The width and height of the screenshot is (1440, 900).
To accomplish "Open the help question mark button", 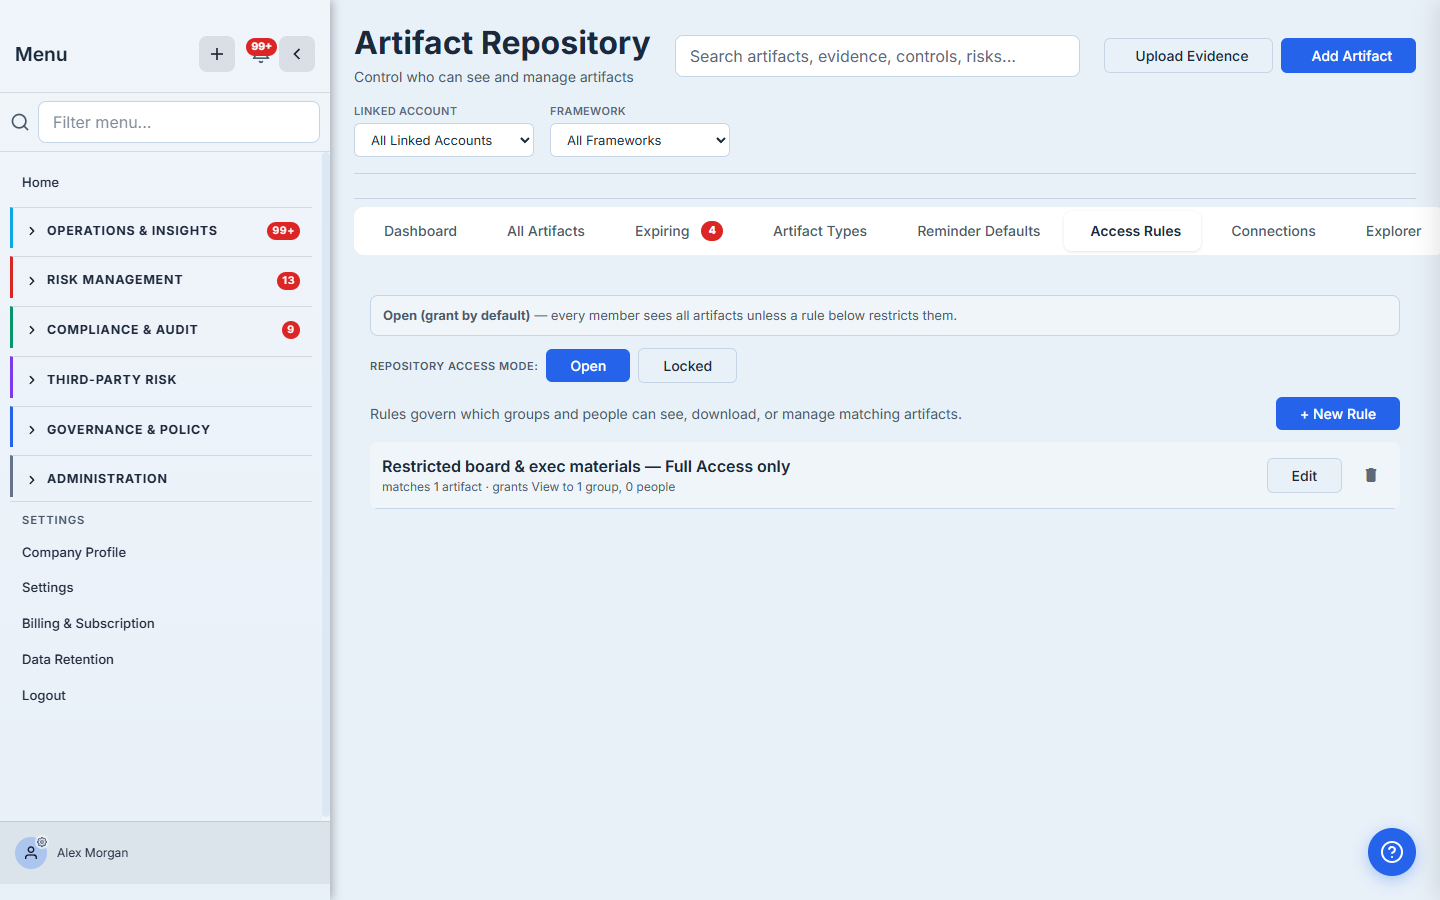I will (1392, 852).
